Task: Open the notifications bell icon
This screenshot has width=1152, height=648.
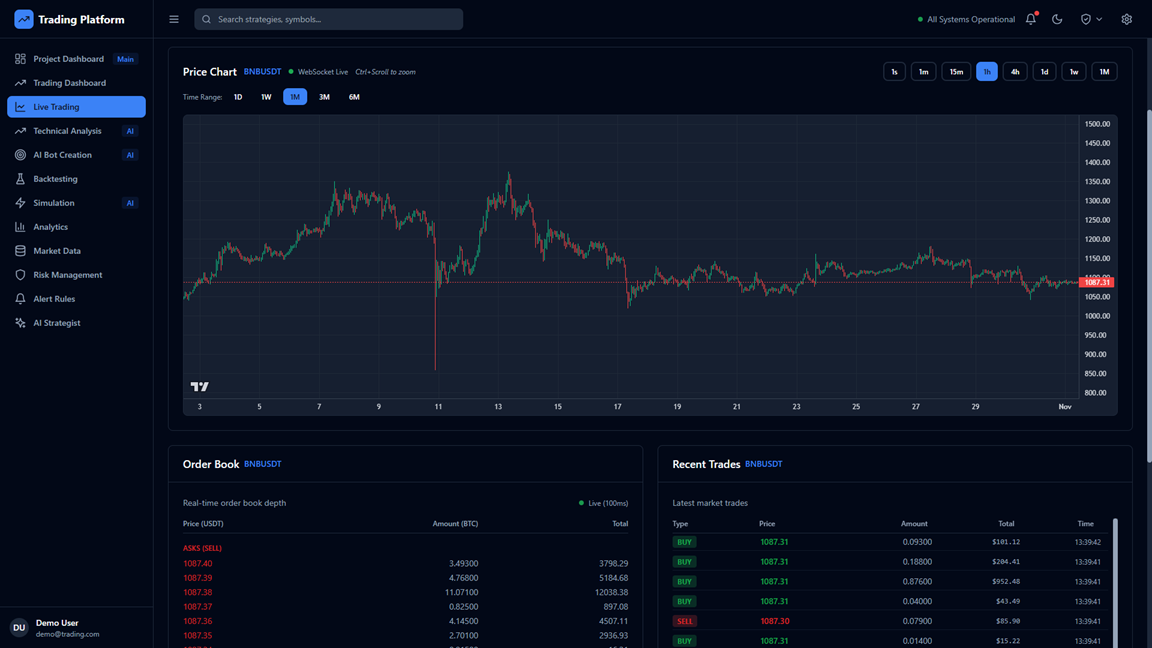Action: [x=1031, y=19]
